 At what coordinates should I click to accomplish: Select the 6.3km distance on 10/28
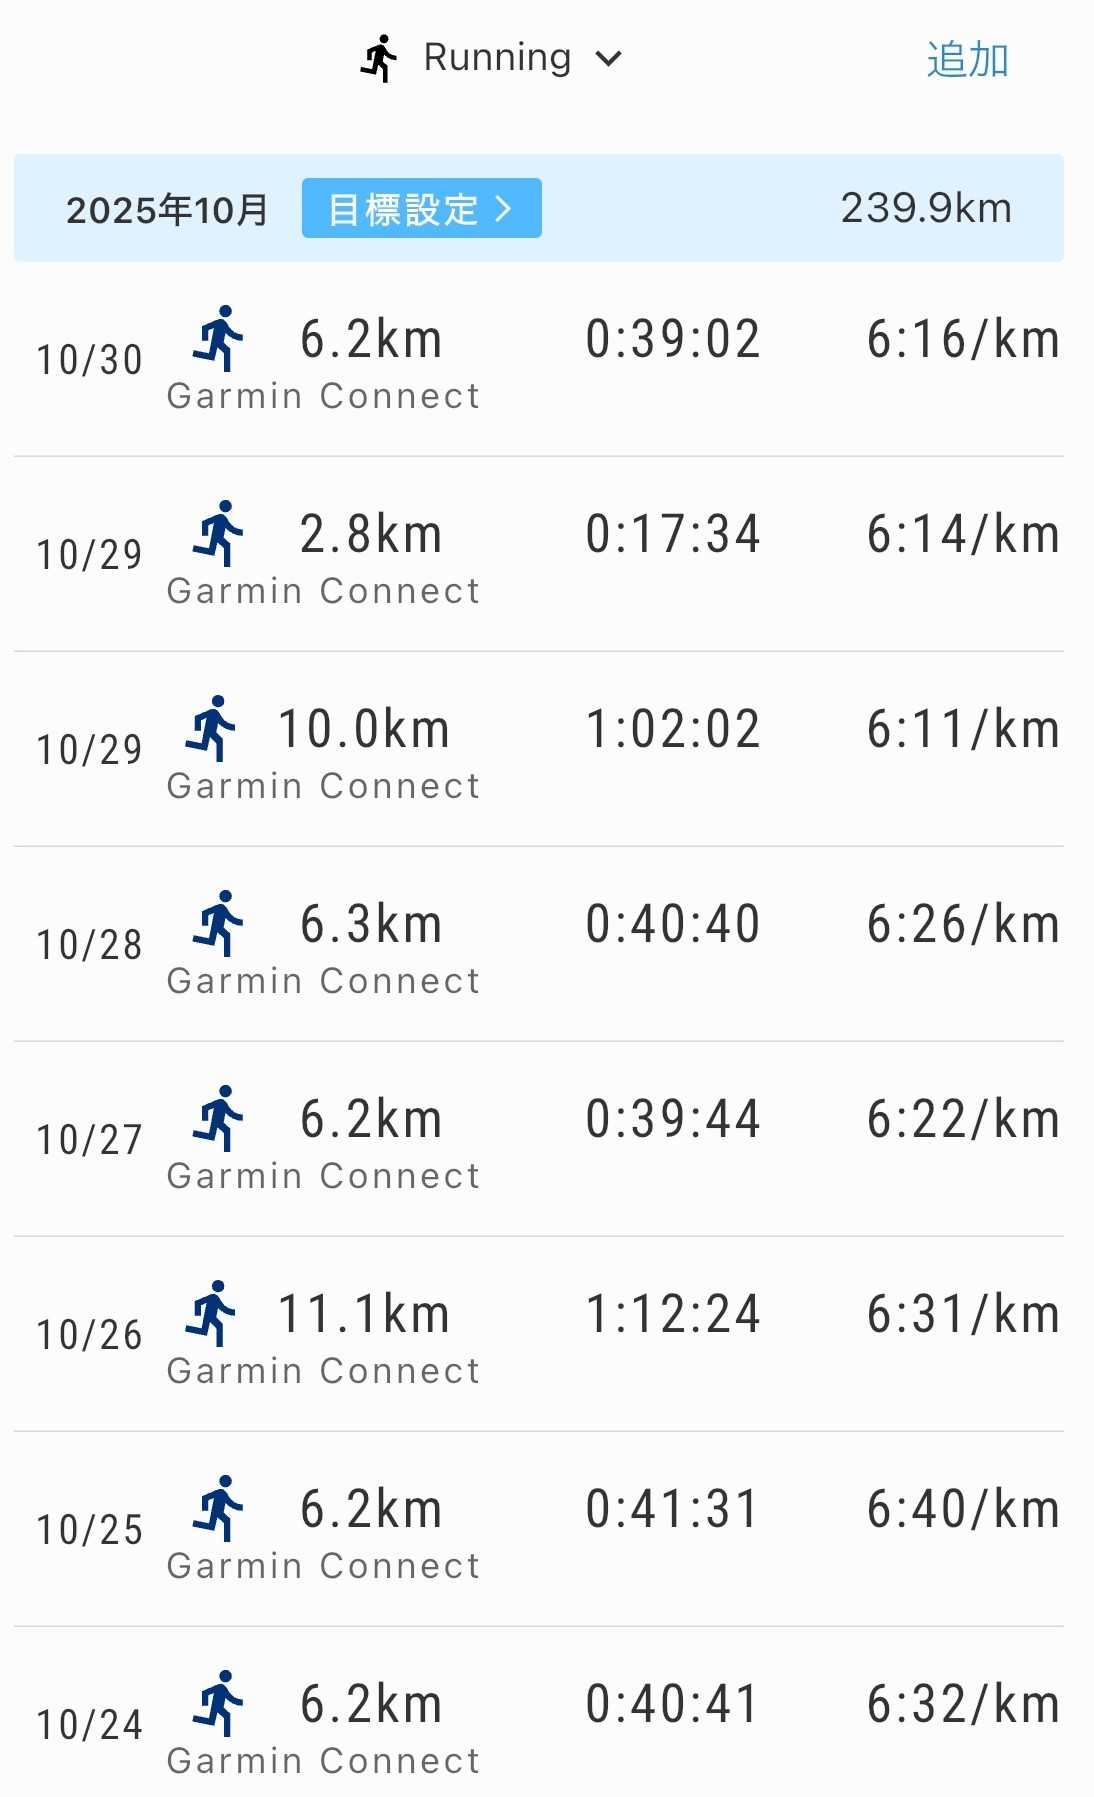point(371,924)
